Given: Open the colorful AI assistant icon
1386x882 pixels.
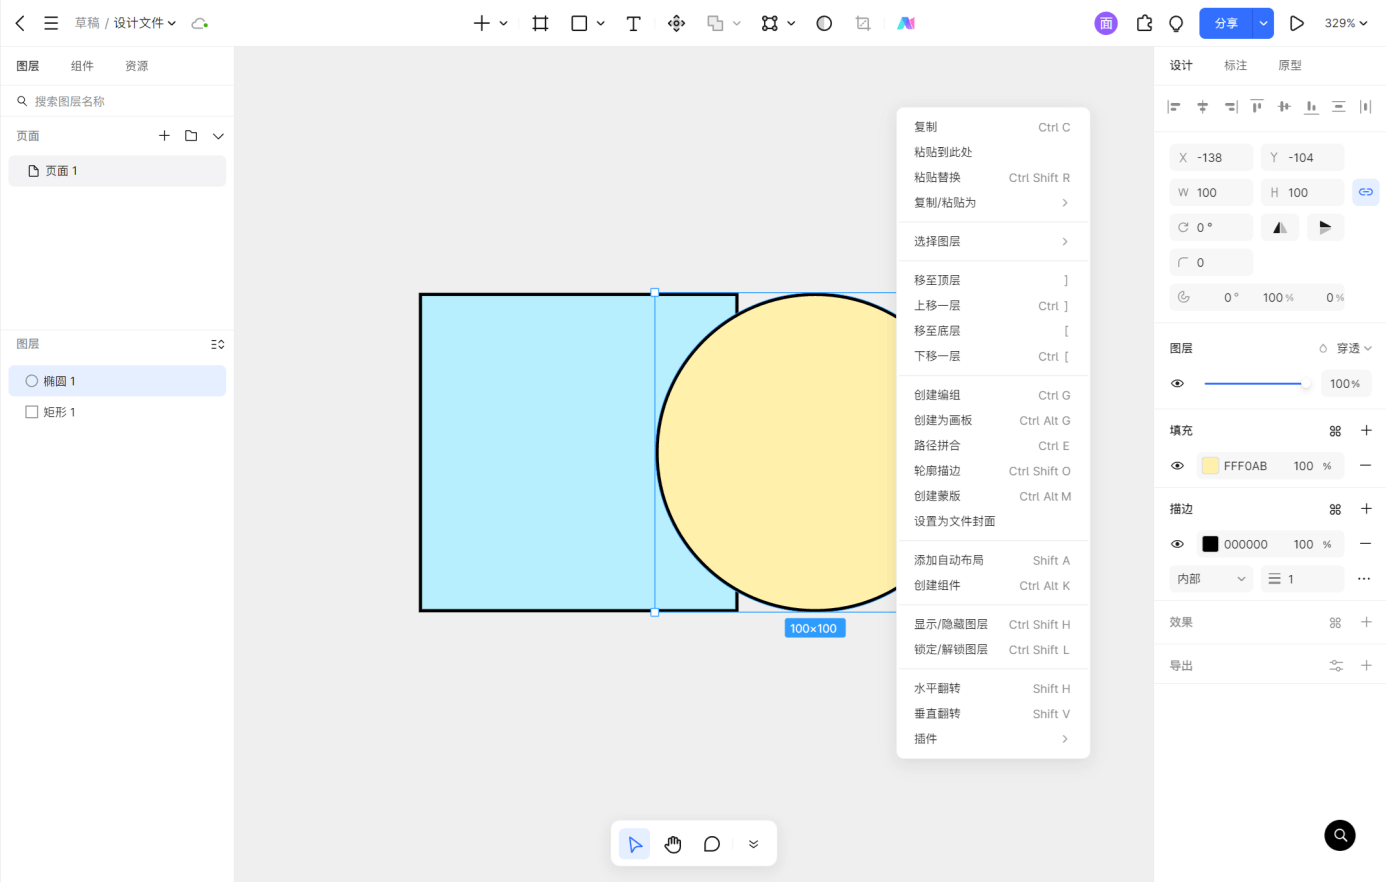Looking at the screenshot, I should coord(906,23).
